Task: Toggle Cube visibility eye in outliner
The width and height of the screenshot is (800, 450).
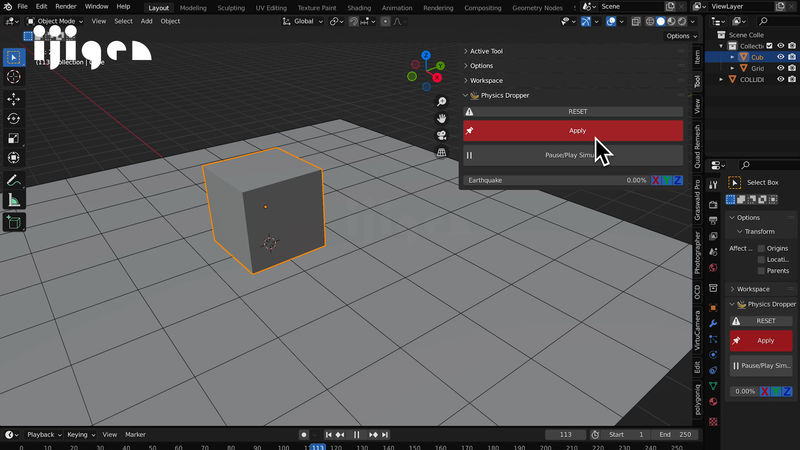Action: (781, 57)
